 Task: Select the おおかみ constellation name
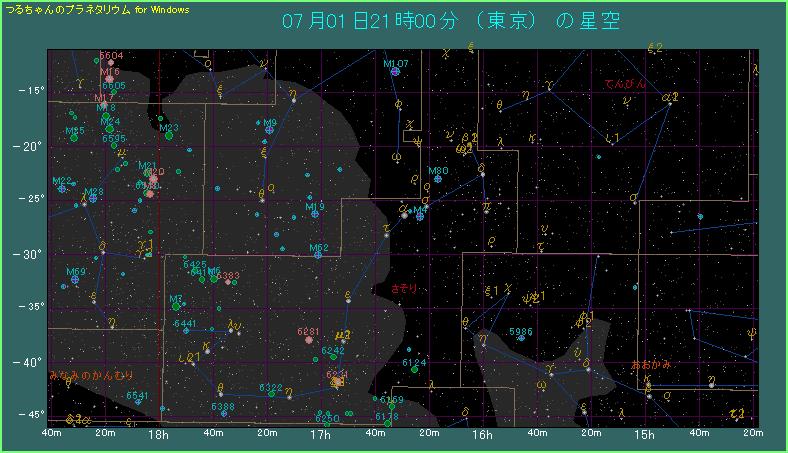(653, 365)
